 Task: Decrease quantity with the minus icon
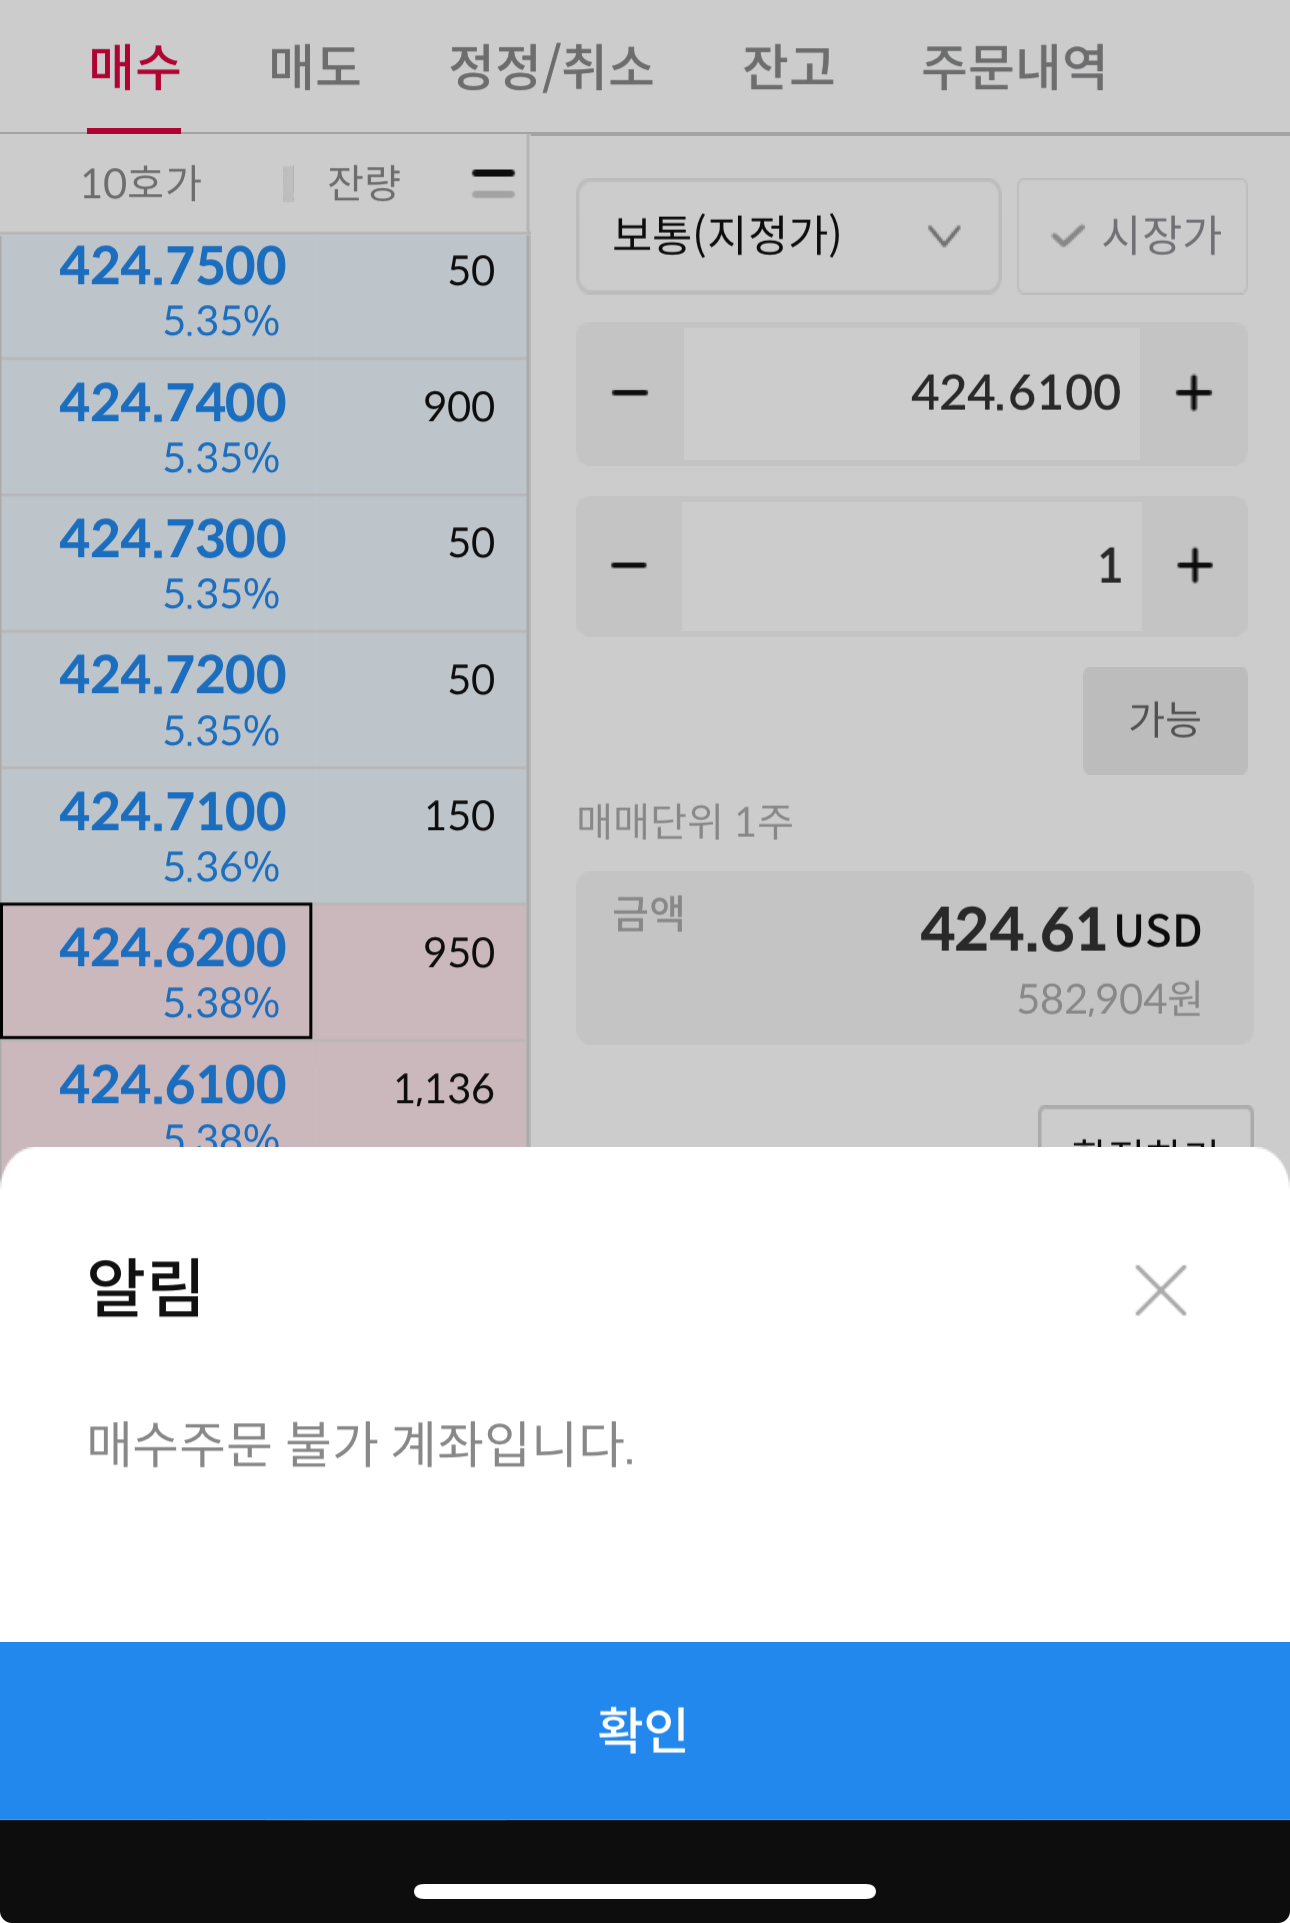tap(630, 566)
